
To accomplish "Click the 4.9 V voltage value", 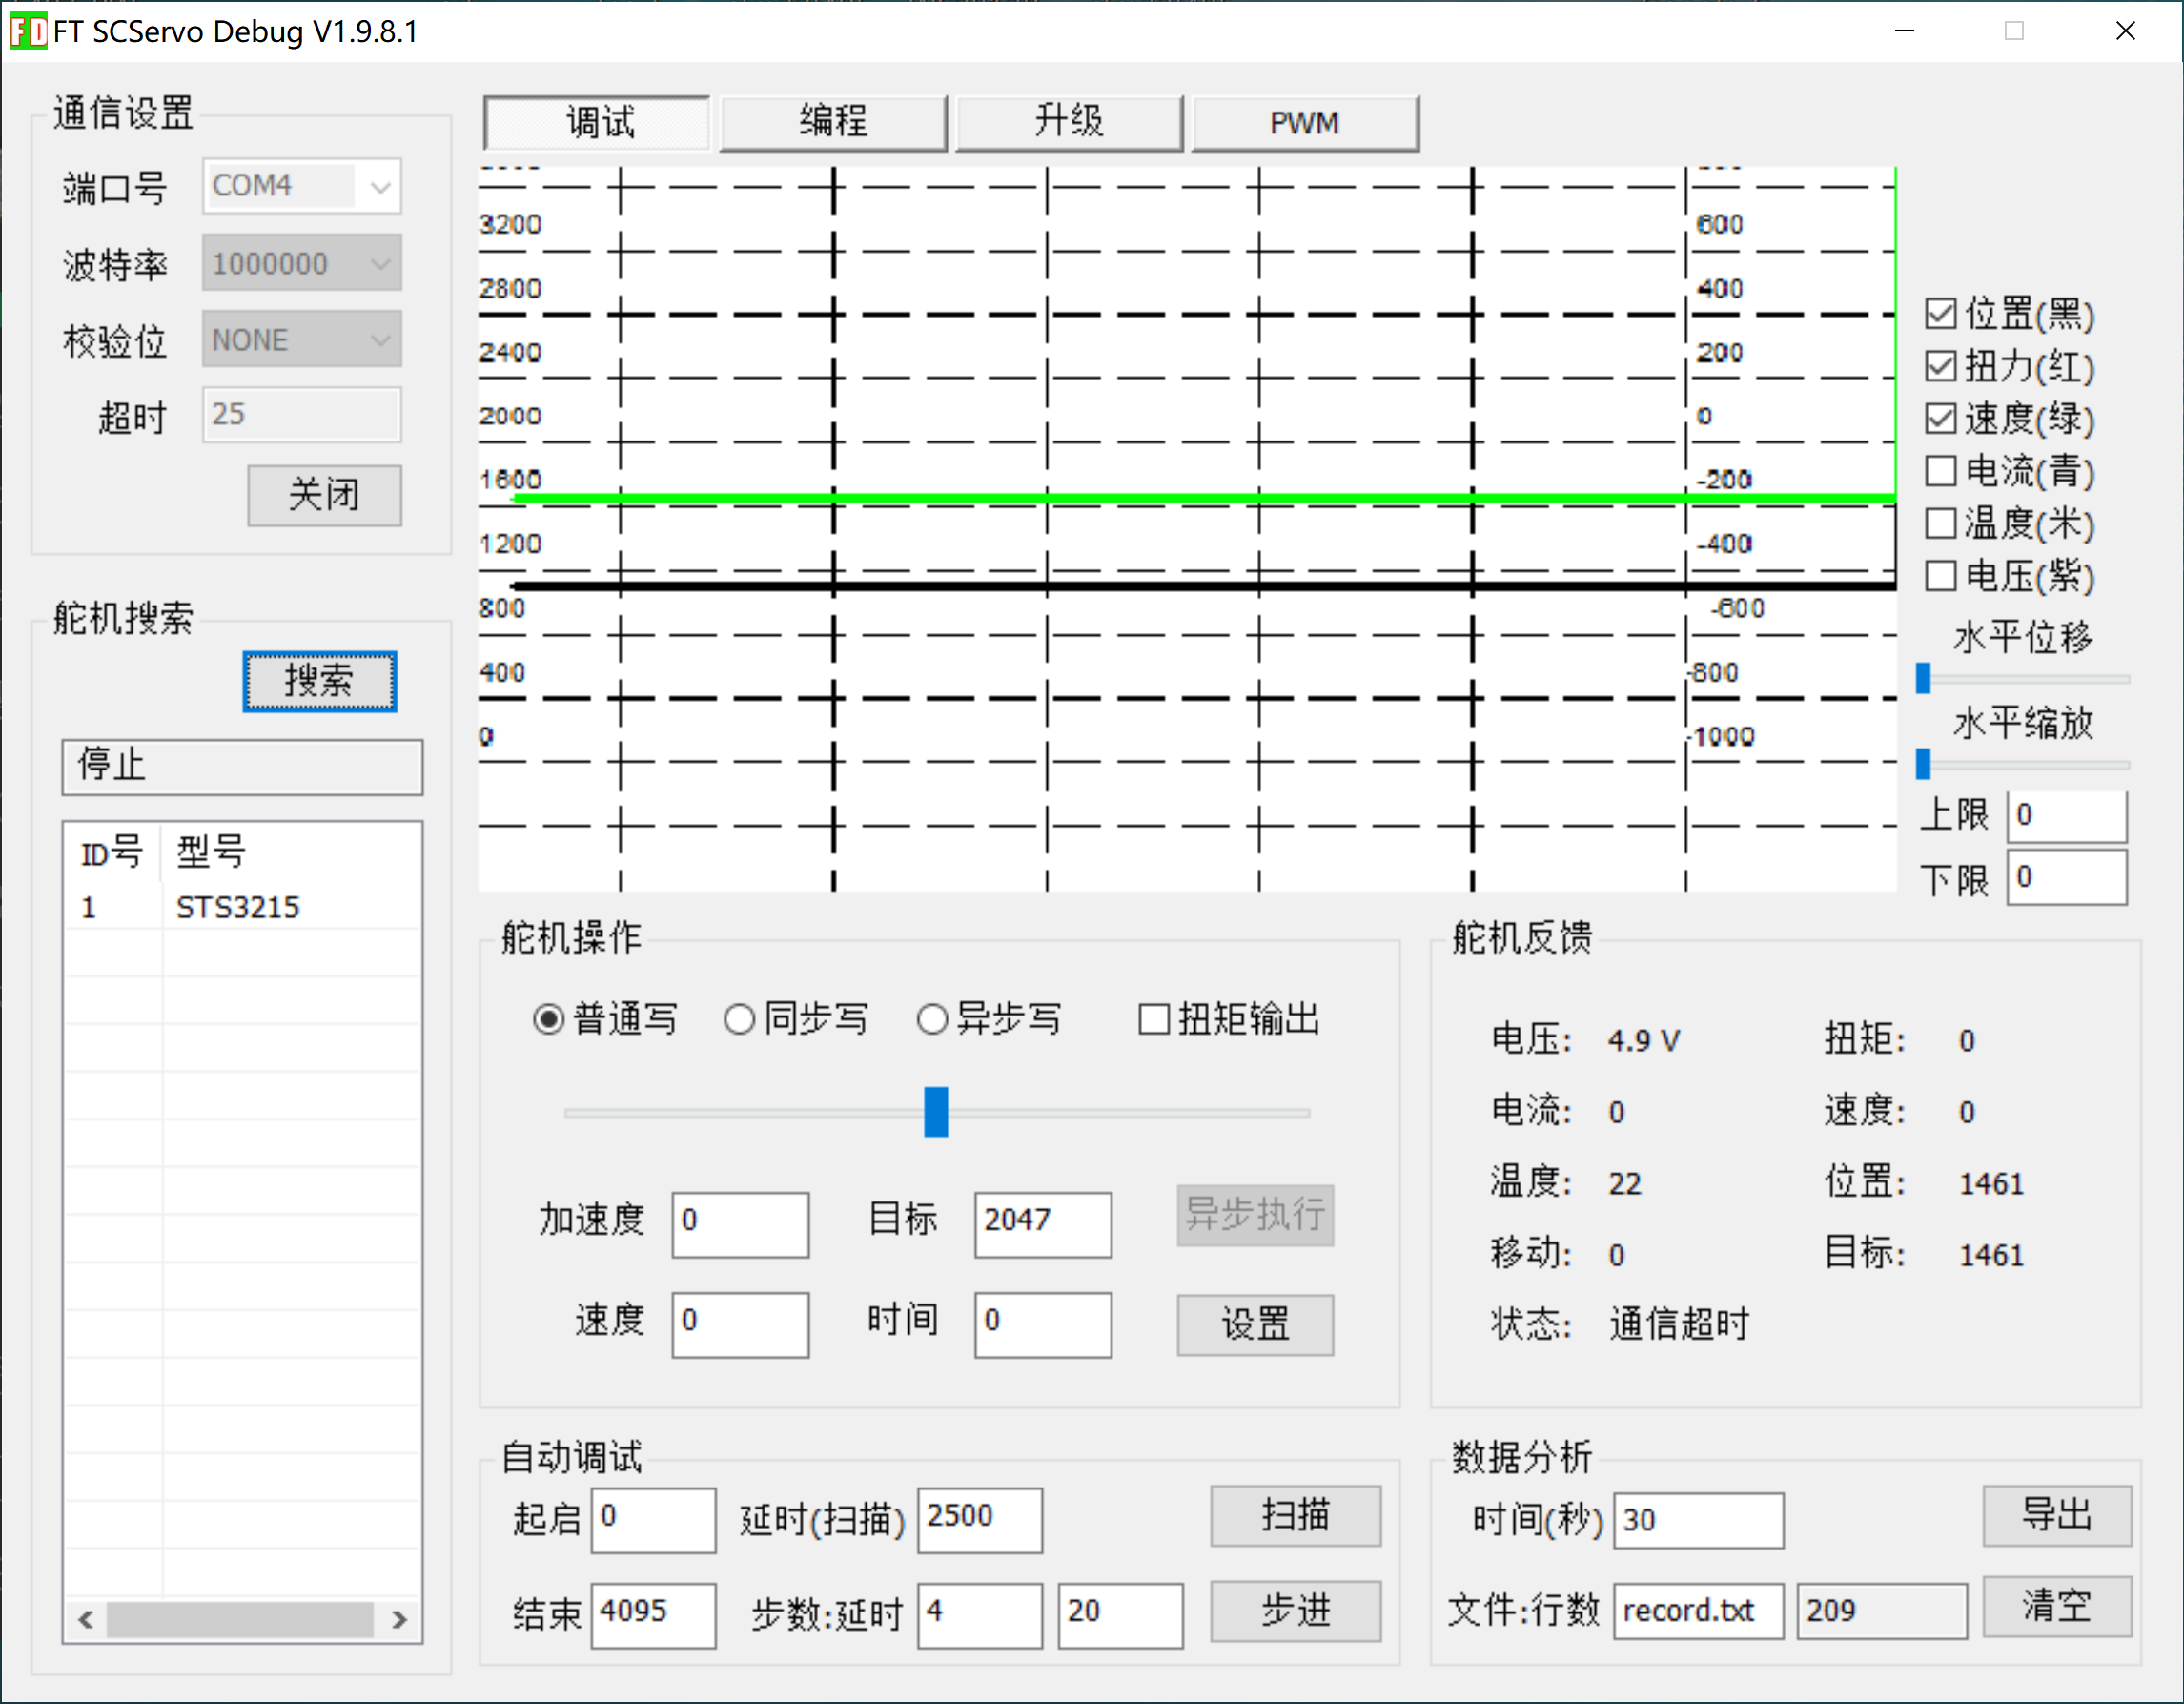I will [x=1644, y=1041].
